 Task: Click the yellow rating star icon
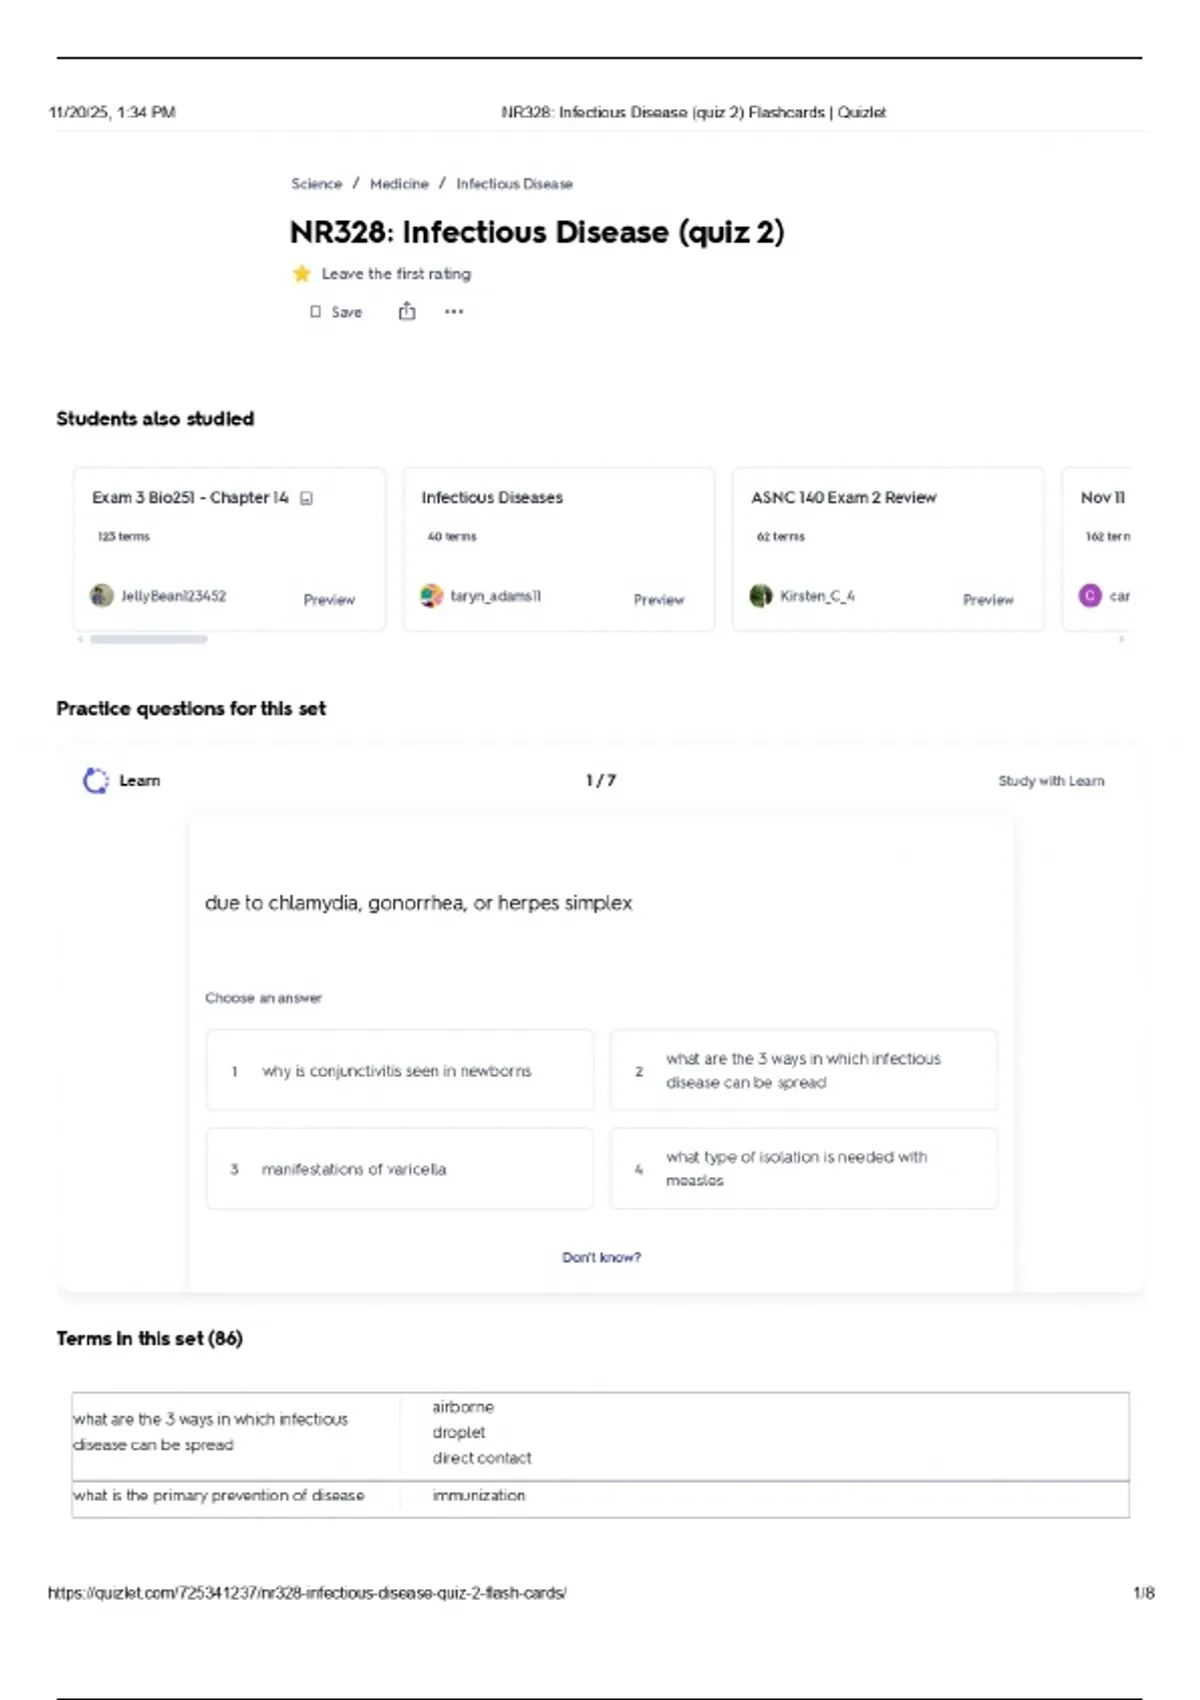click(301, 273)
